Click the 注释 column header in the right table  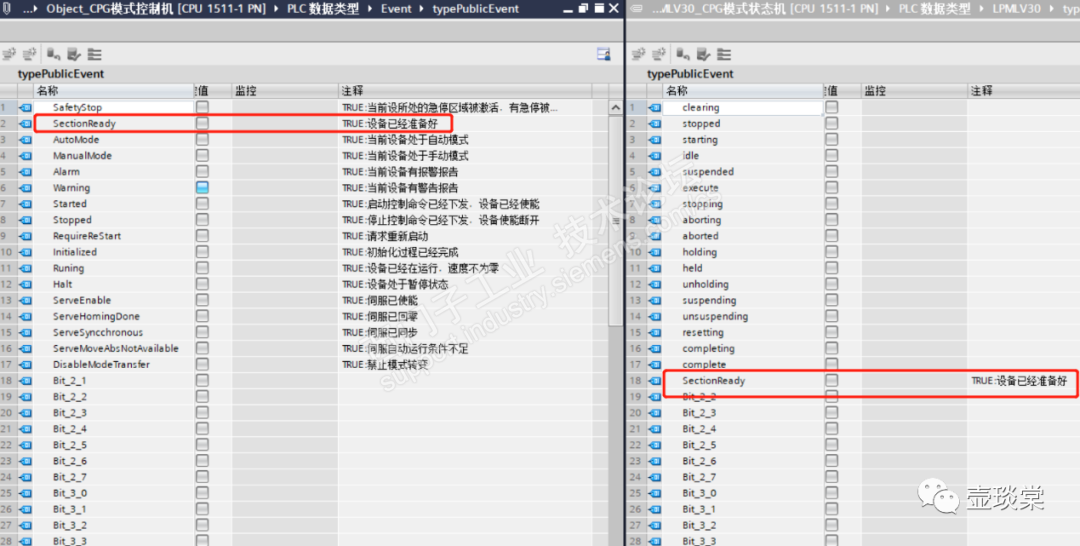pyautogui.click(x=1024, y=90)
